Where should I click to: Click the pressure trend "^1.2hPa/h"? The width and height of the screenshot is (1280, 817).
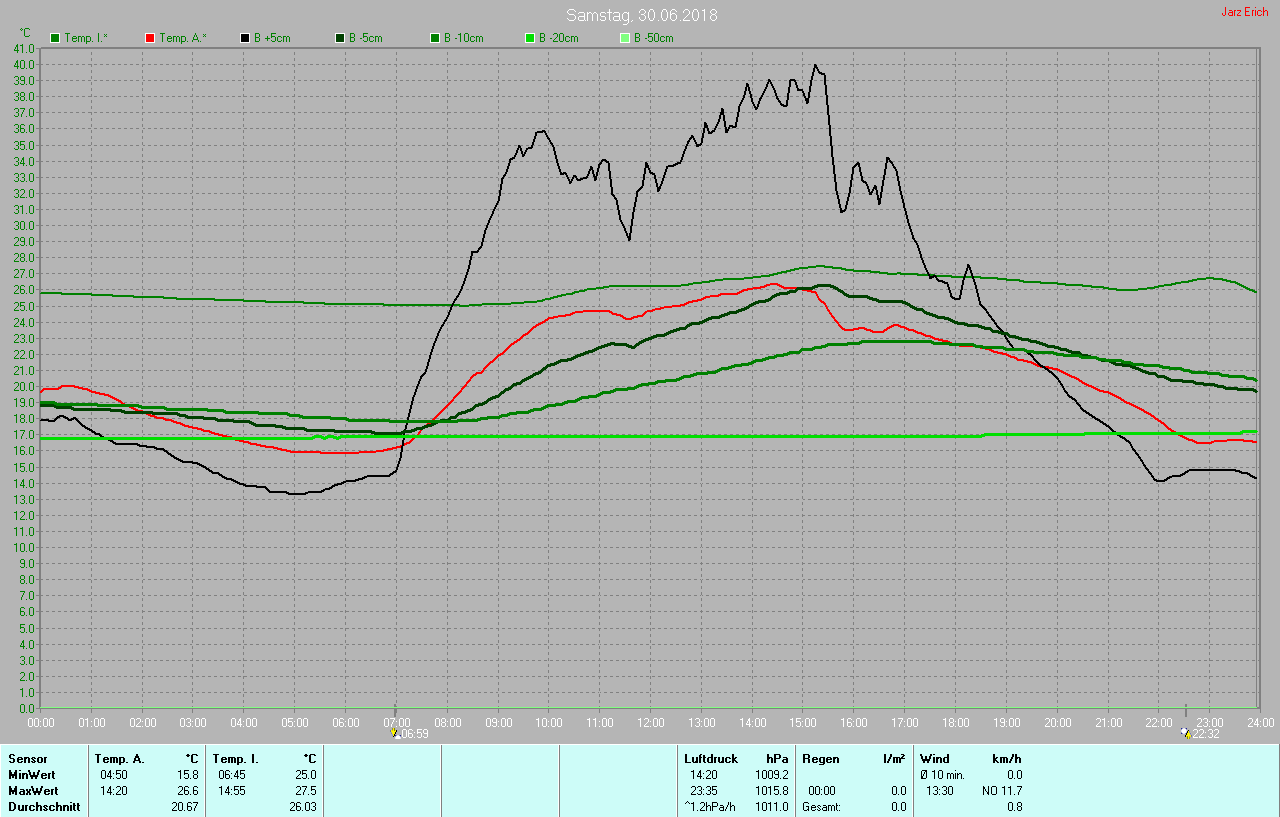pos(711,807)
